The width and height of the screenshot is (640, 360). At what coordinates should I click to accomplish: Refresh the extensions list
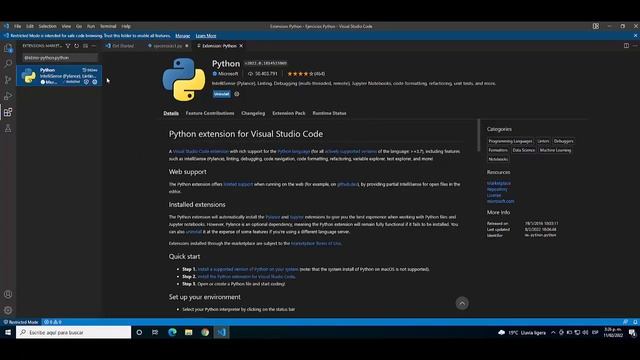click(76, 46)
